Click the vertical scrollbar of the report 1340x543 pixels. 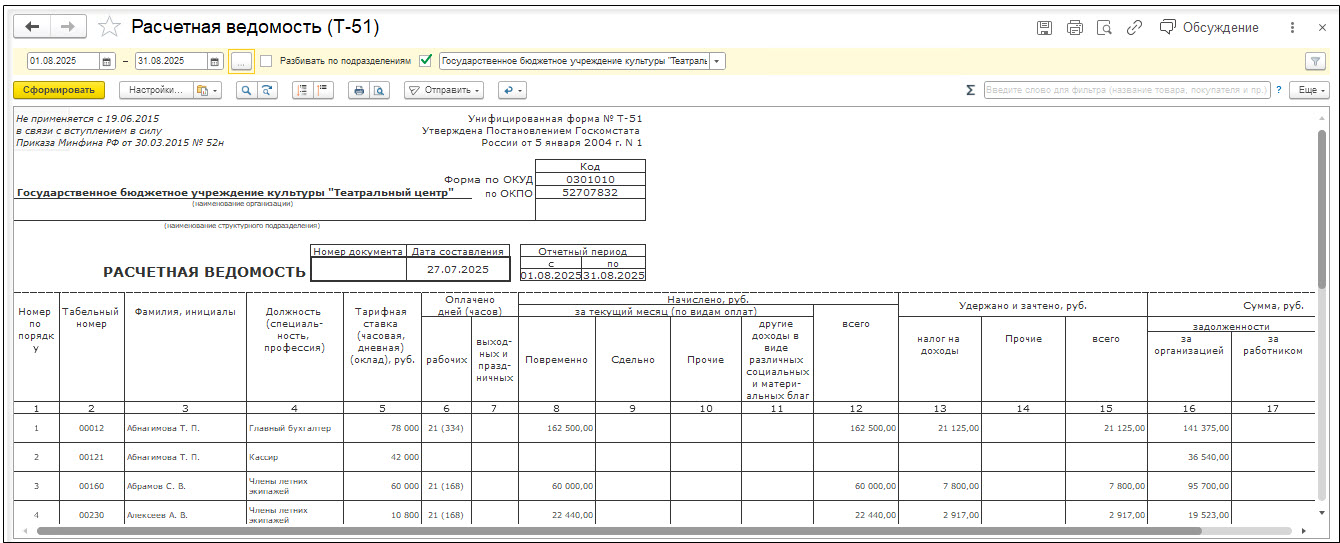coord(1323,210)
